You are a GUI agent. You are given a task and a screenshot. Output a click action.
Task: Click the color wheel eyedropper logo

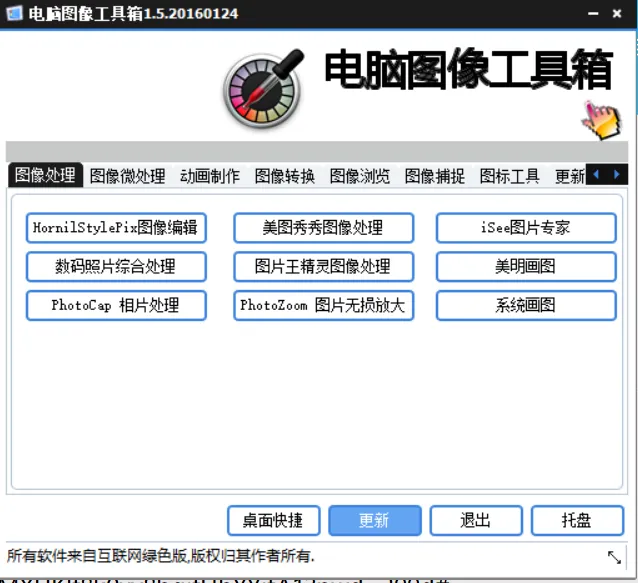point(264,89)
